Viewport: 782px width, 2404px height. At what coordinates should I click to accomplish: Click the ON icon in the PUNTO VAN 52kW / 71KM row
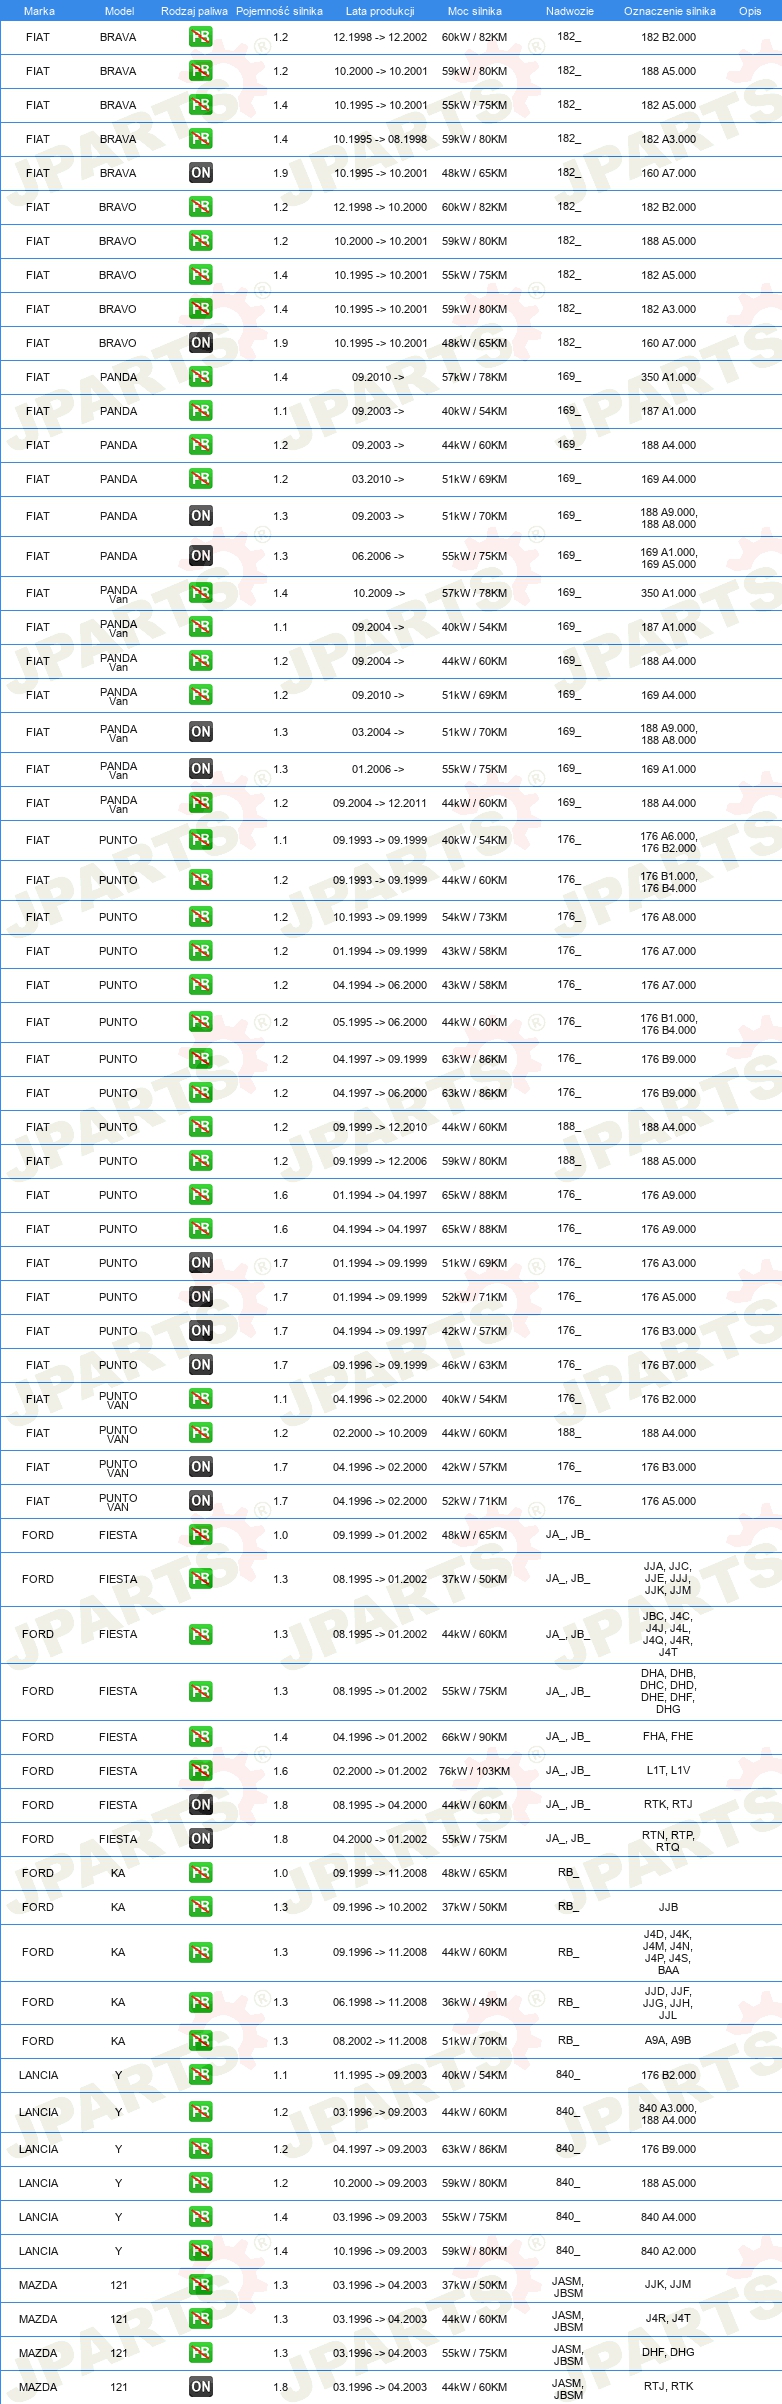coord(201,1501)
